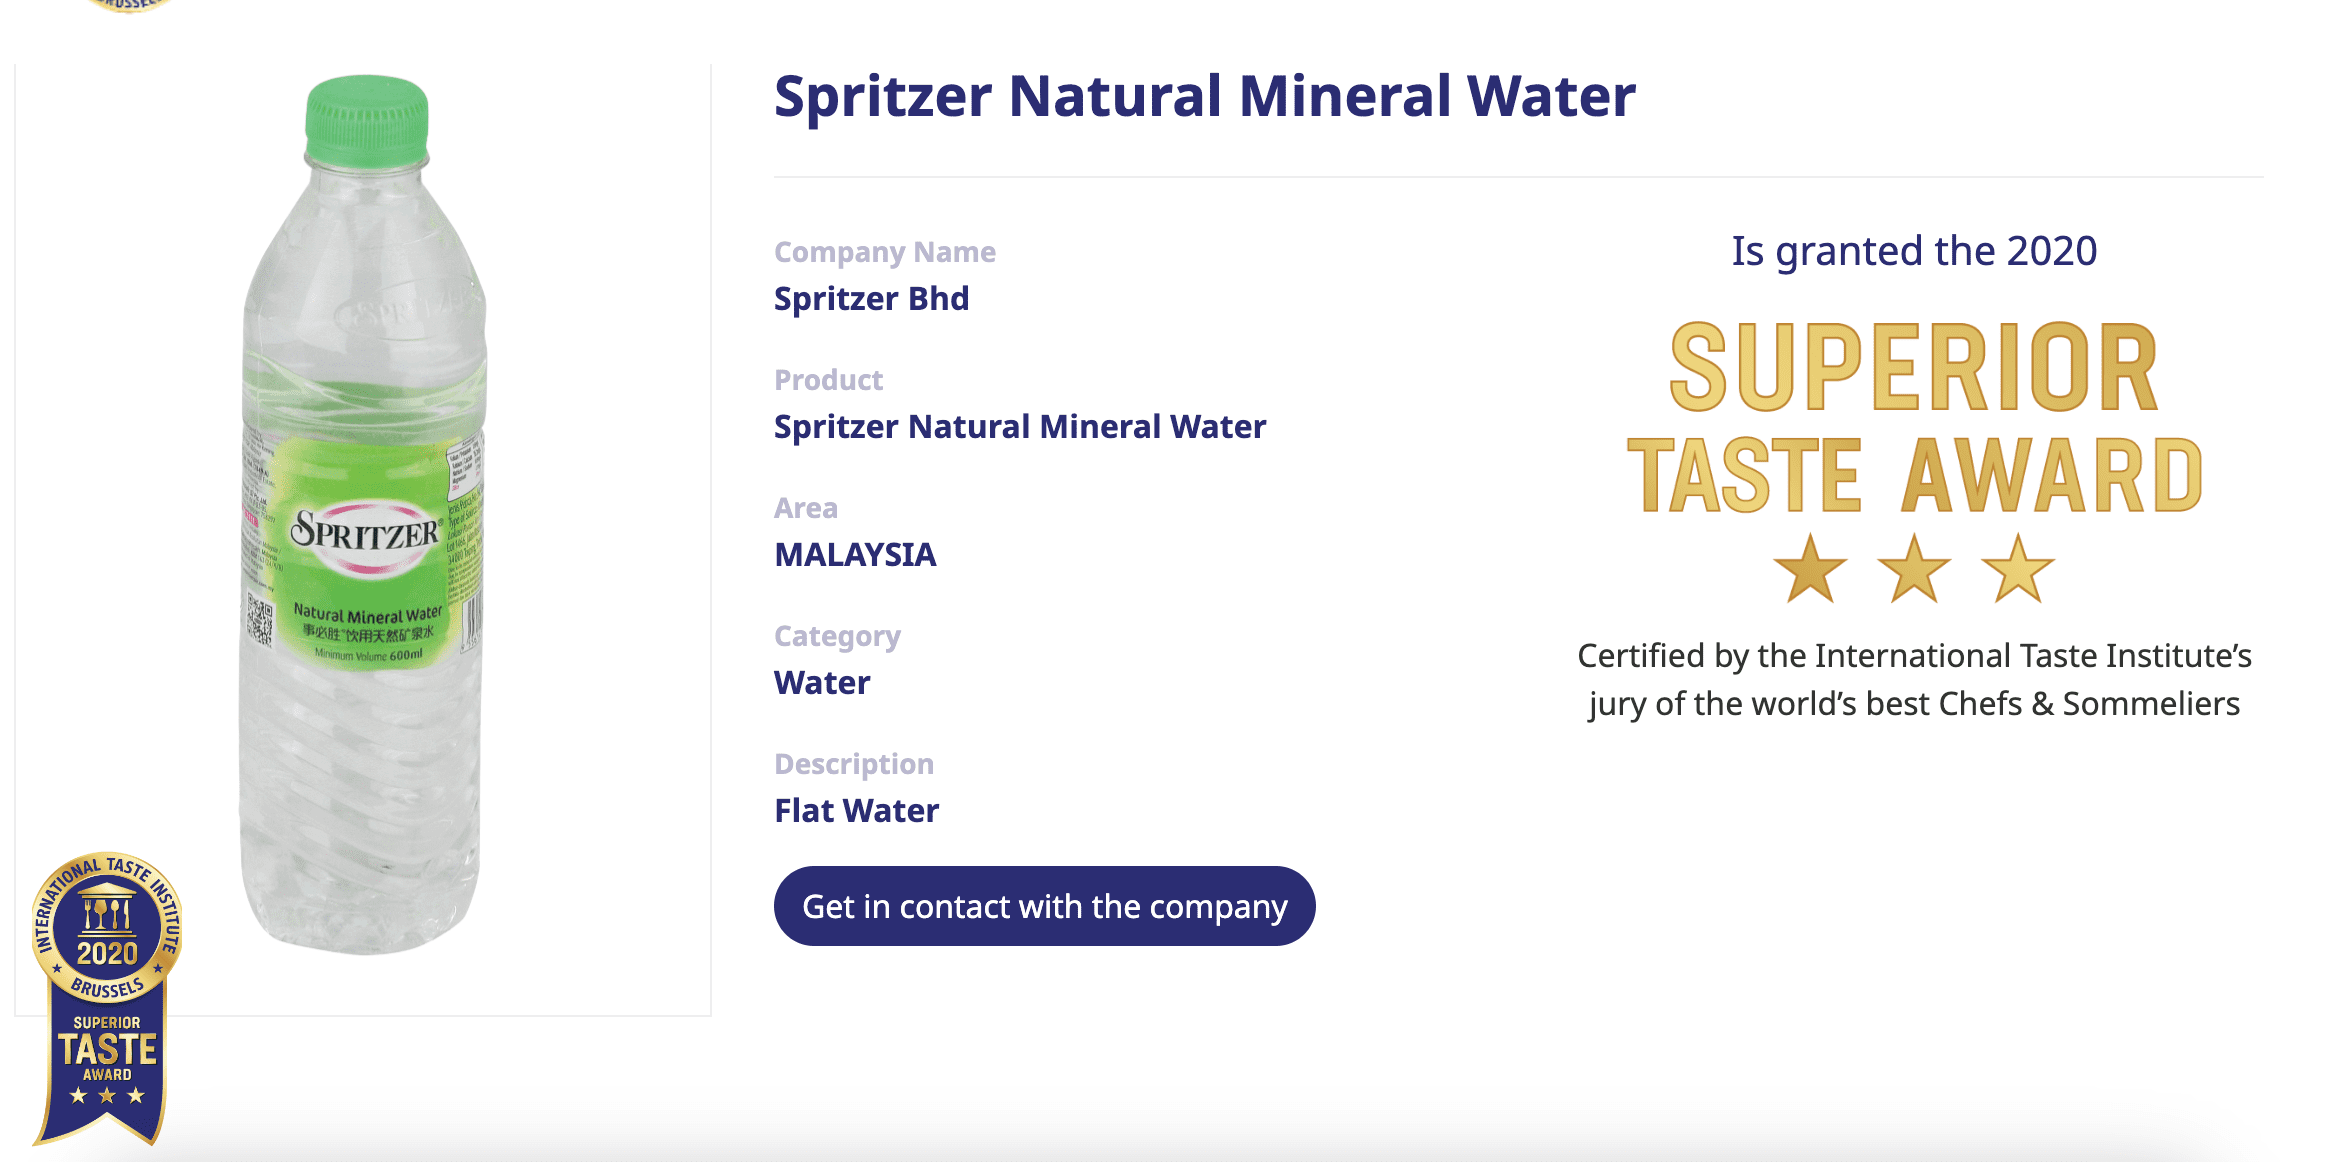Select the MALAYSIA area value
This screenshot has width=2346, height=1162.
[x=855, y=554]
